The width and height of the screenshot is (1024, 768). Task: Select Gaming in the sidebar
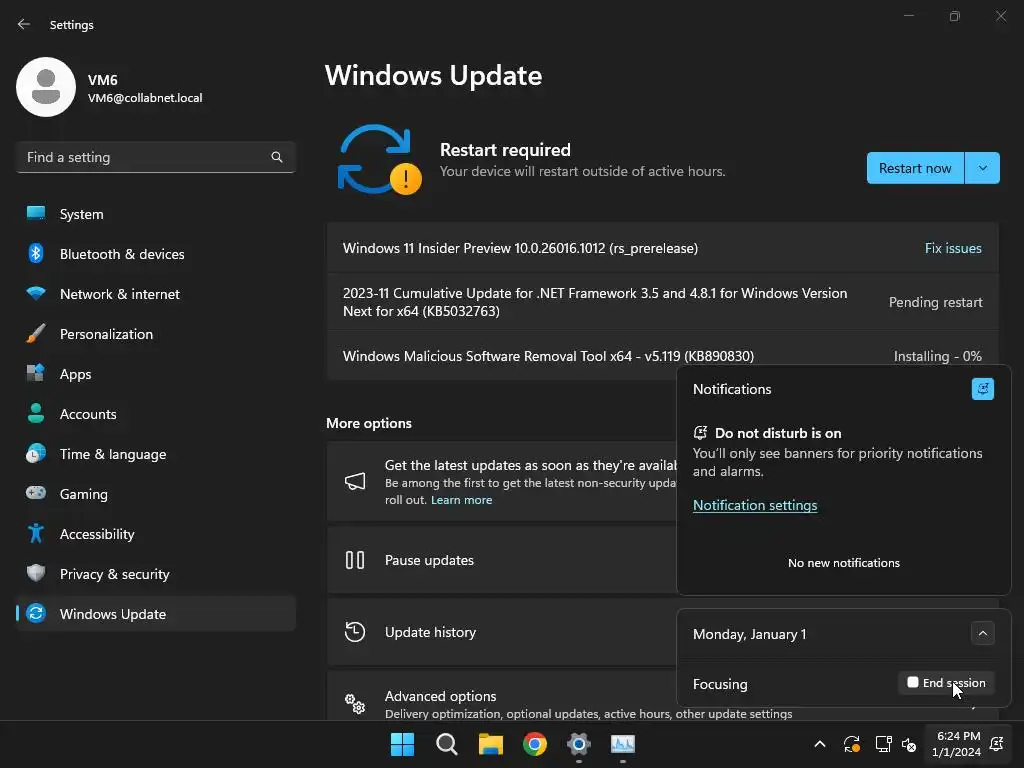pyautogui.click(x=155, y=494)
